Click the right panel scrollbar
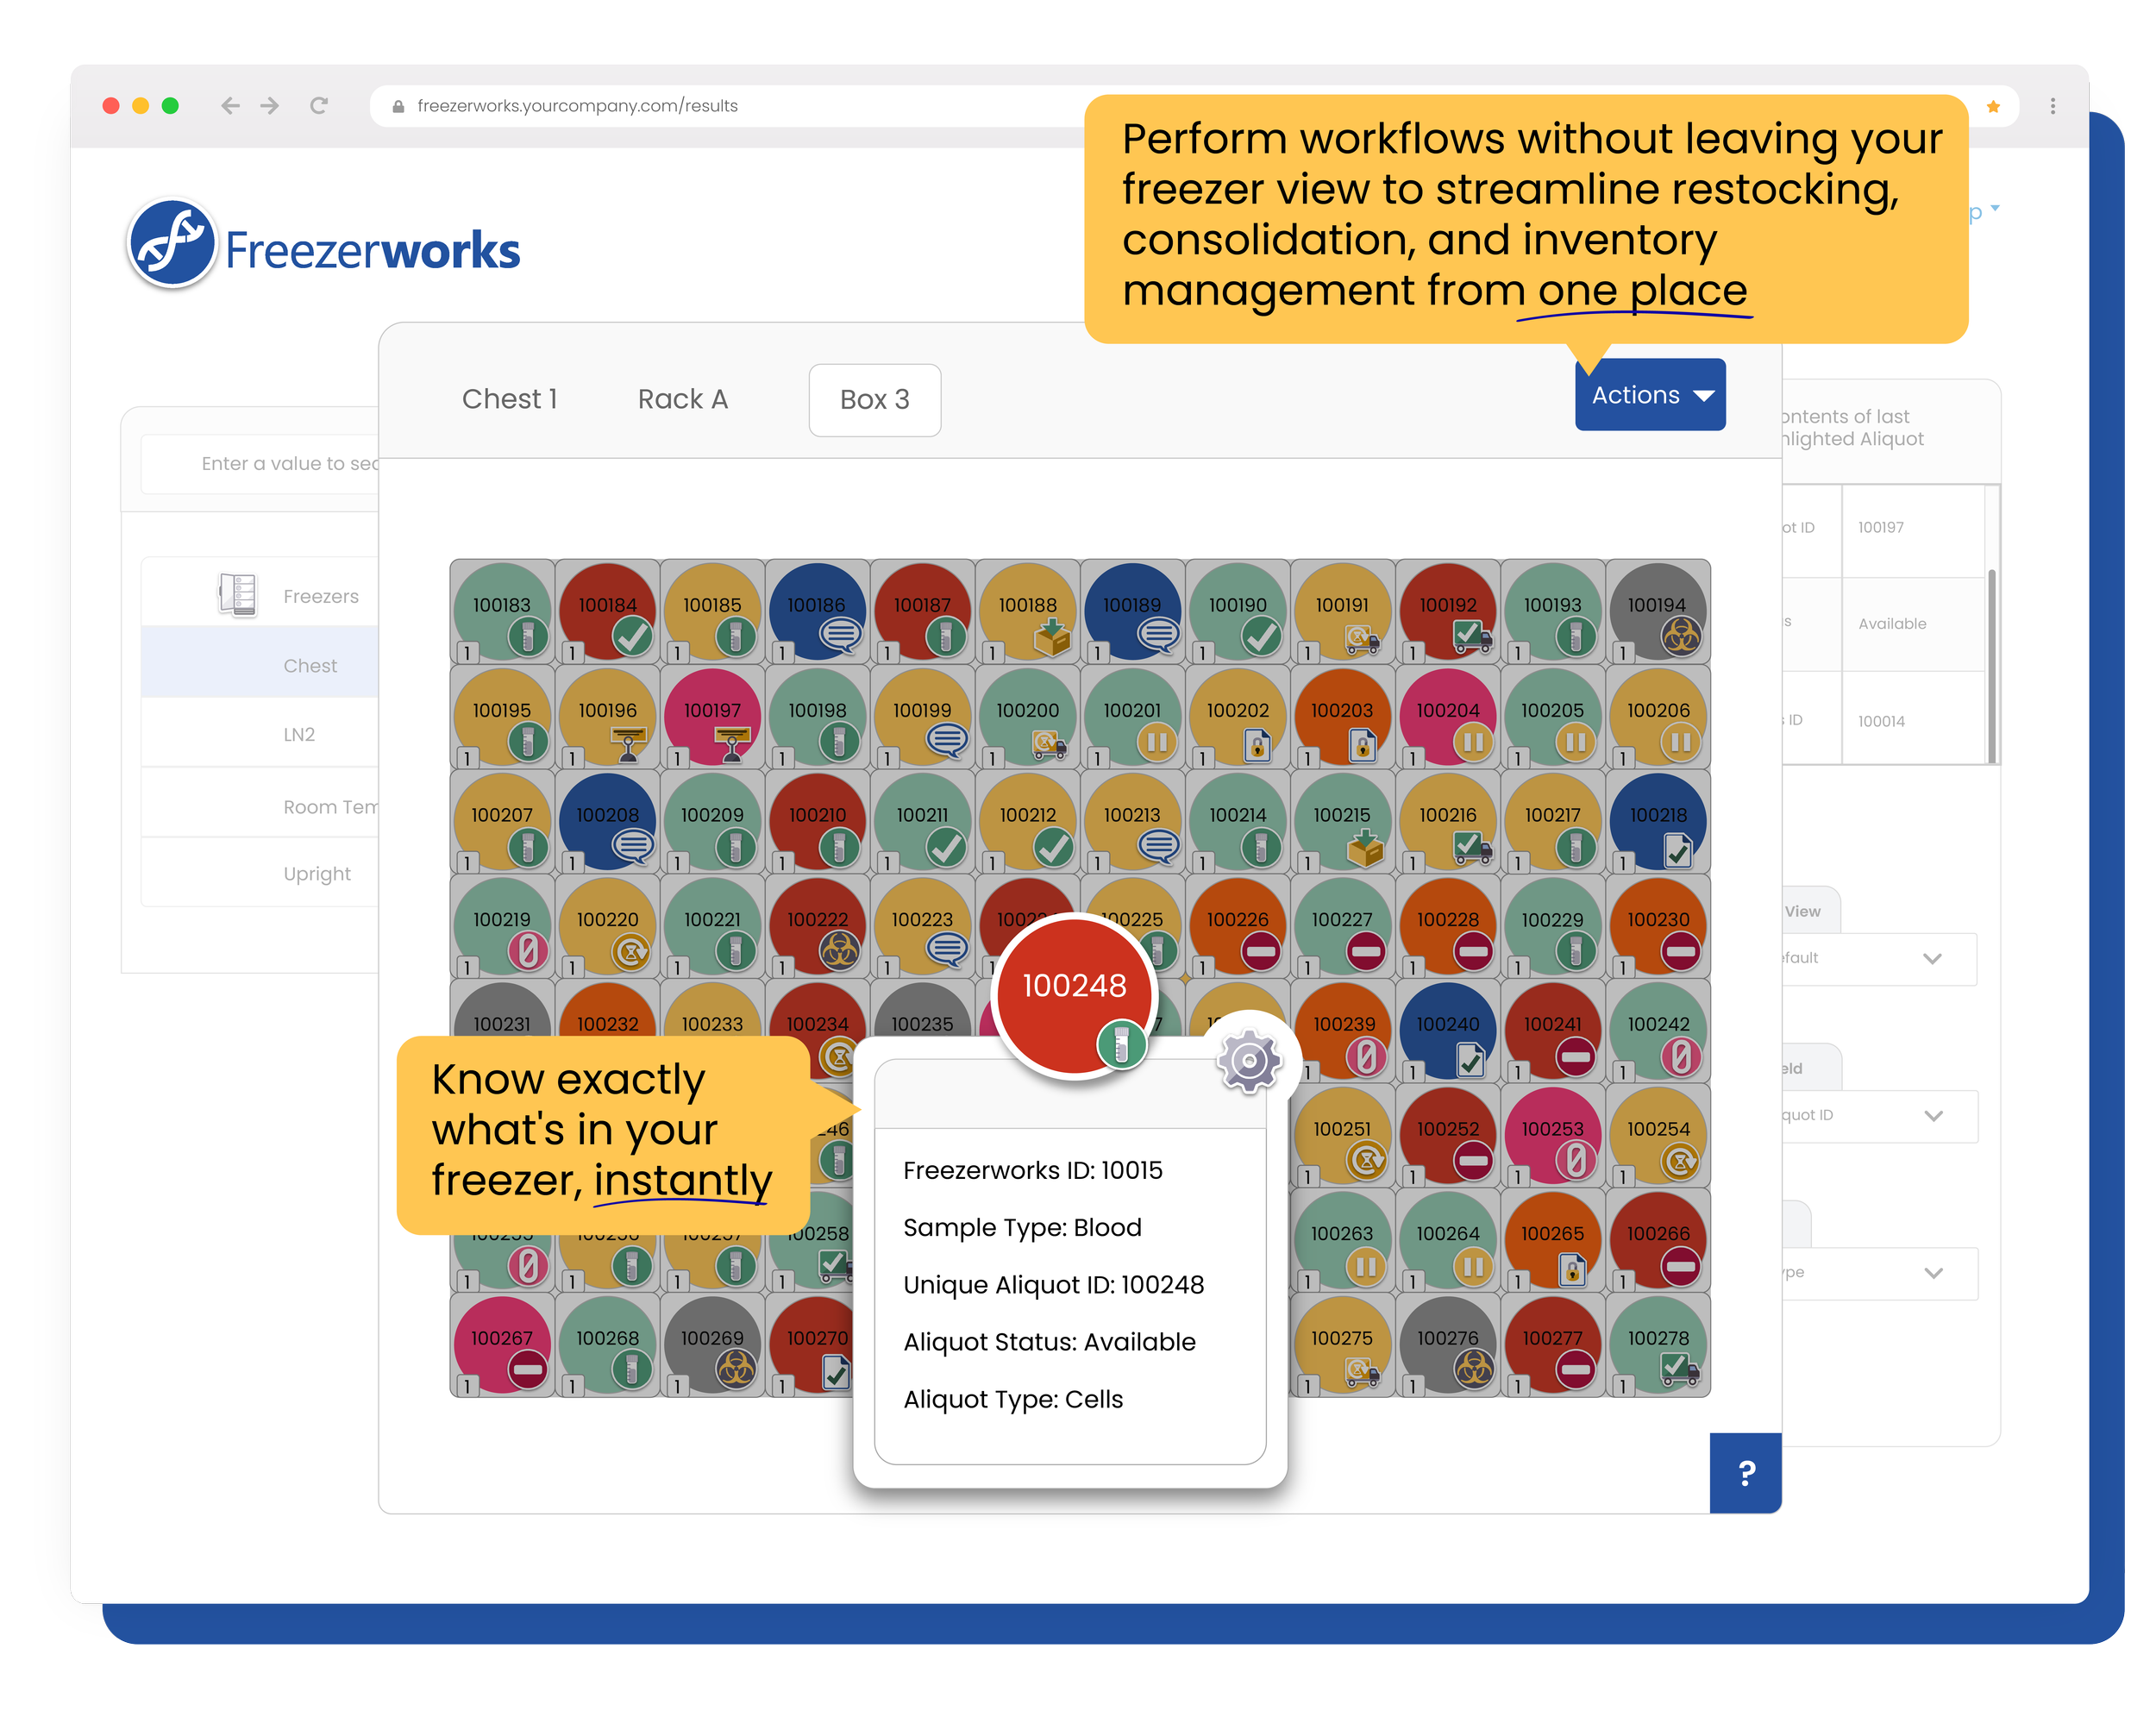 [1991, 665]
